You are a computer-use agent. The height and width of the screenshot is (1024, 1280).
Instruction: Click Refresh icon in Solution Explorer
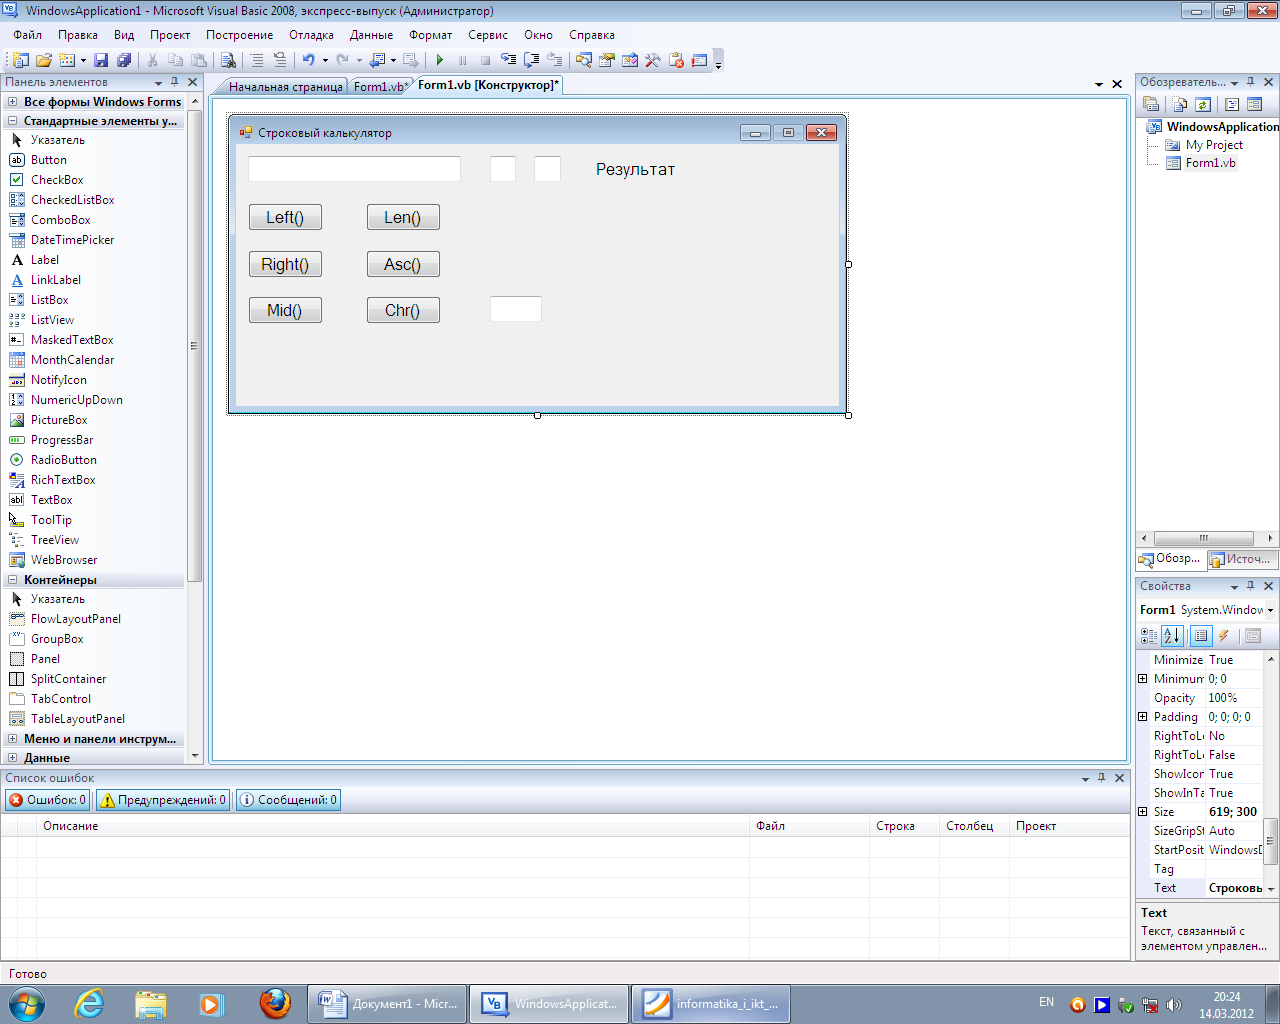click(1203, 104)
